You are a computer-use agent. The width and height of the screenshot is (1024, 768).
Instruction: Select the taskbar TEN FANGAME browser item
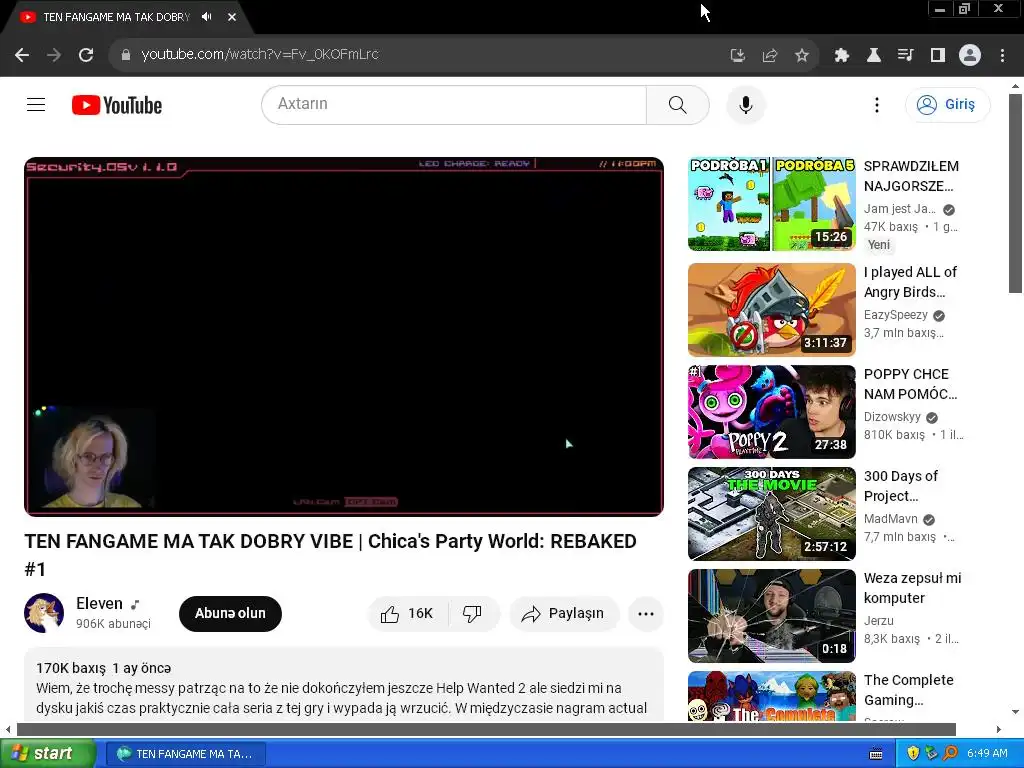click(185, 754)
